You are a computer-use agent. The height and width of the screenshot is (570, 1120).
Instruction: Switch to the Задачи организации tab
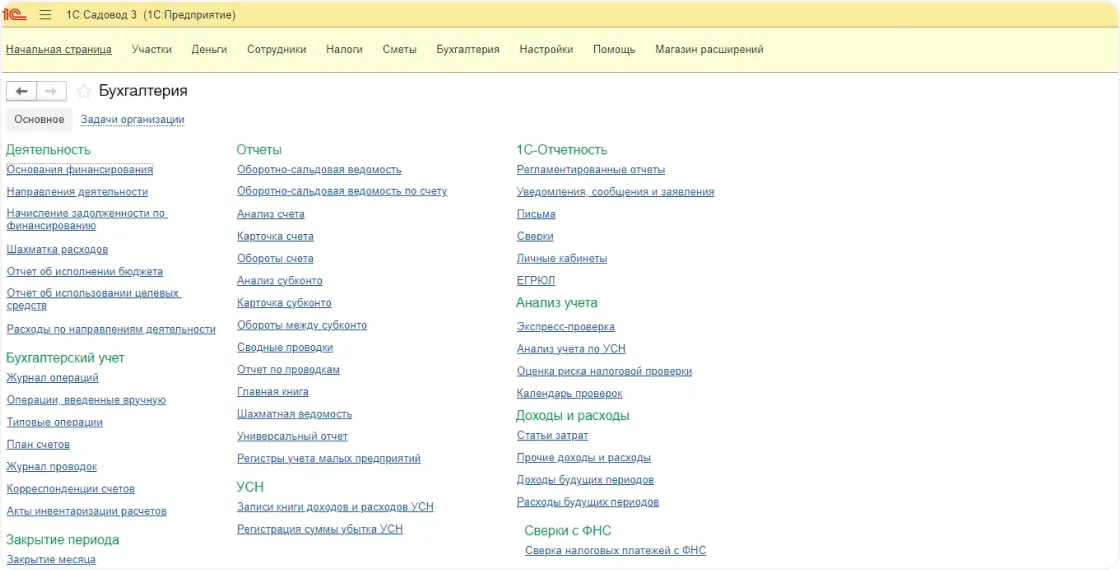(x=133, y=119)
